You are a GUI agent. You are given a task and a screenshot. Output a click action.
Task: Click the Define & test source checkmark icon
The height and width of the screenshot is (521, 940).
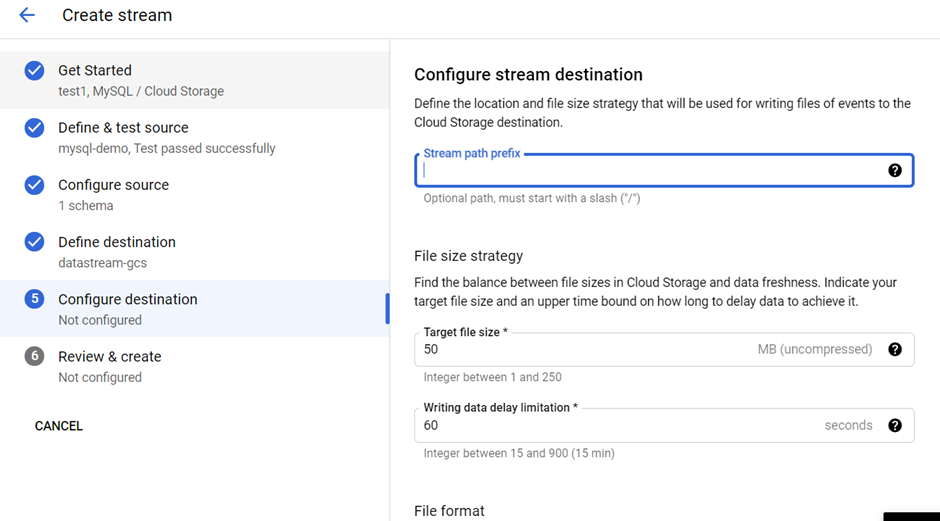34,128
